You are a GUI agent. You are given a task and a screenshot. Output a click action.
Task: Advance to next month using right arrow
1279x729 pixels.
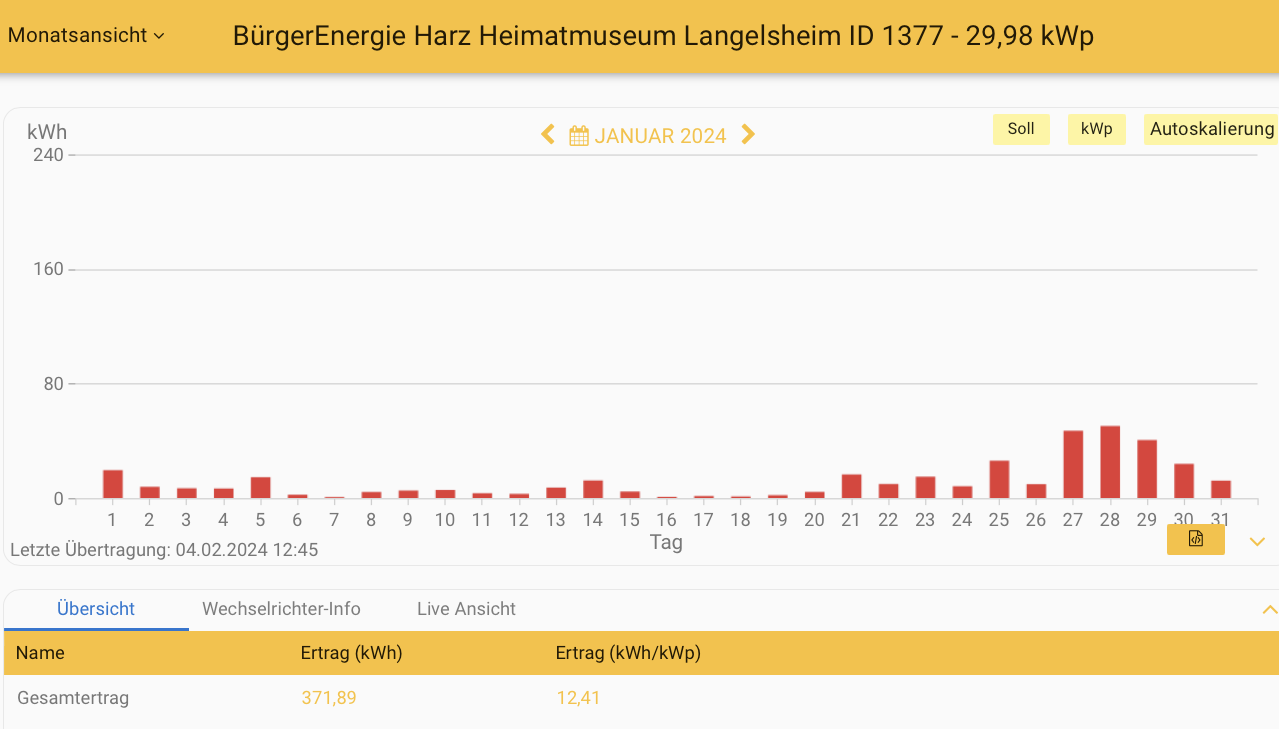click(747, 134)
